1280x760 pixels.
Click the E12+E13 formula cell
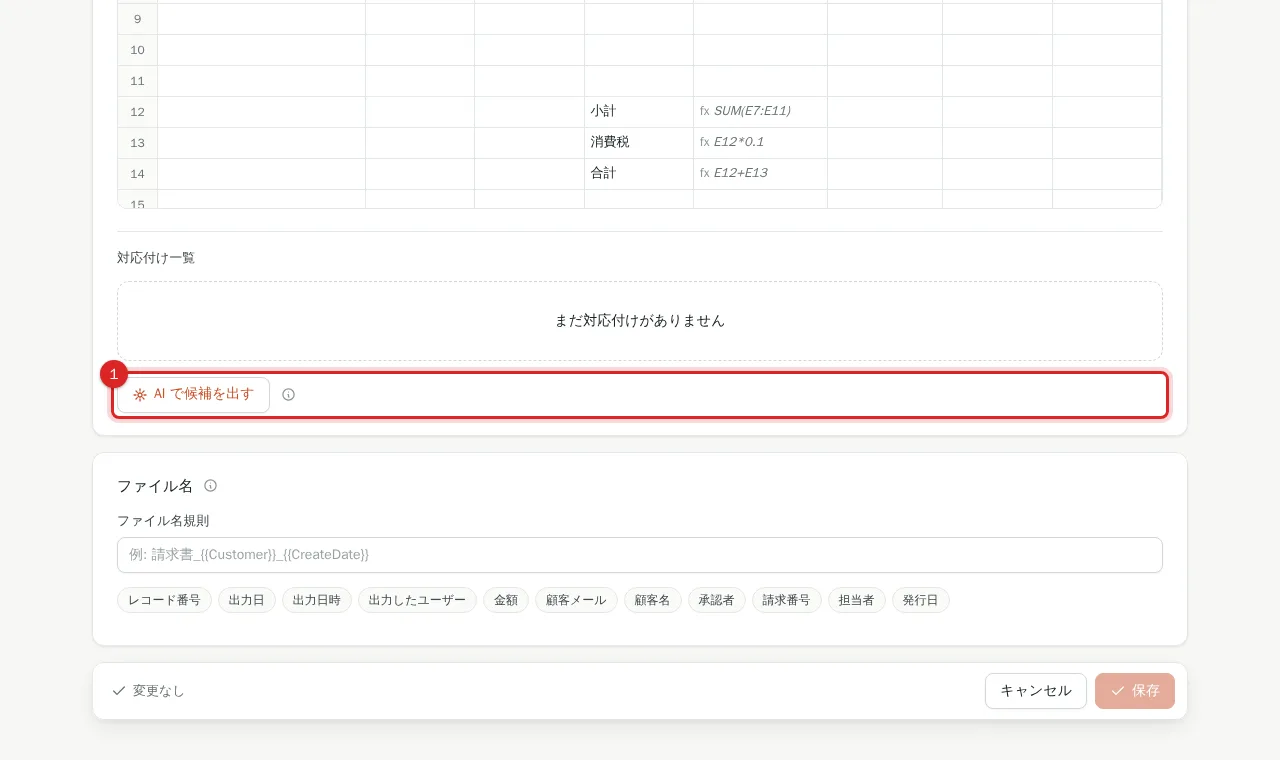tap(760, 174)
